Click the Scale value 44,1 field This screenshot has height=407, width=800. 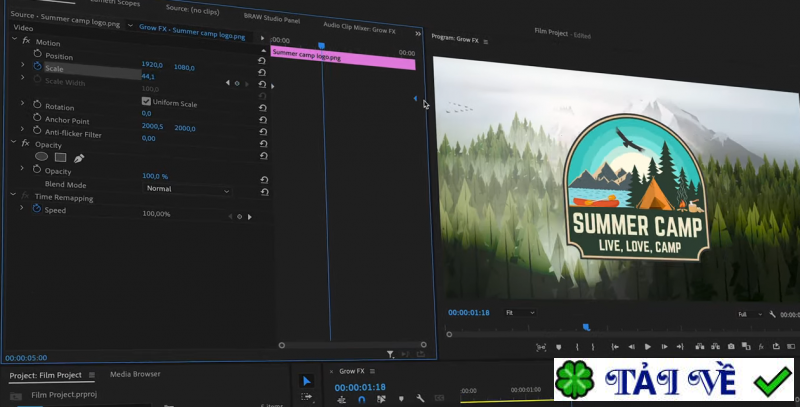[x=148, y=76]
